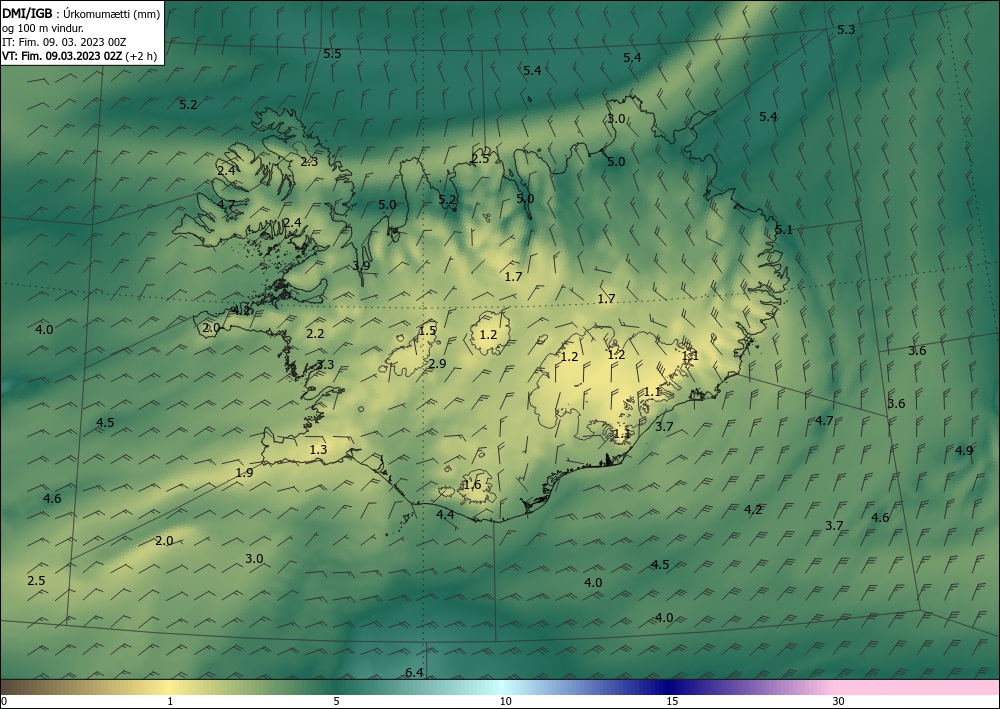Click the map value "1.5"

(x=428, y=330)
